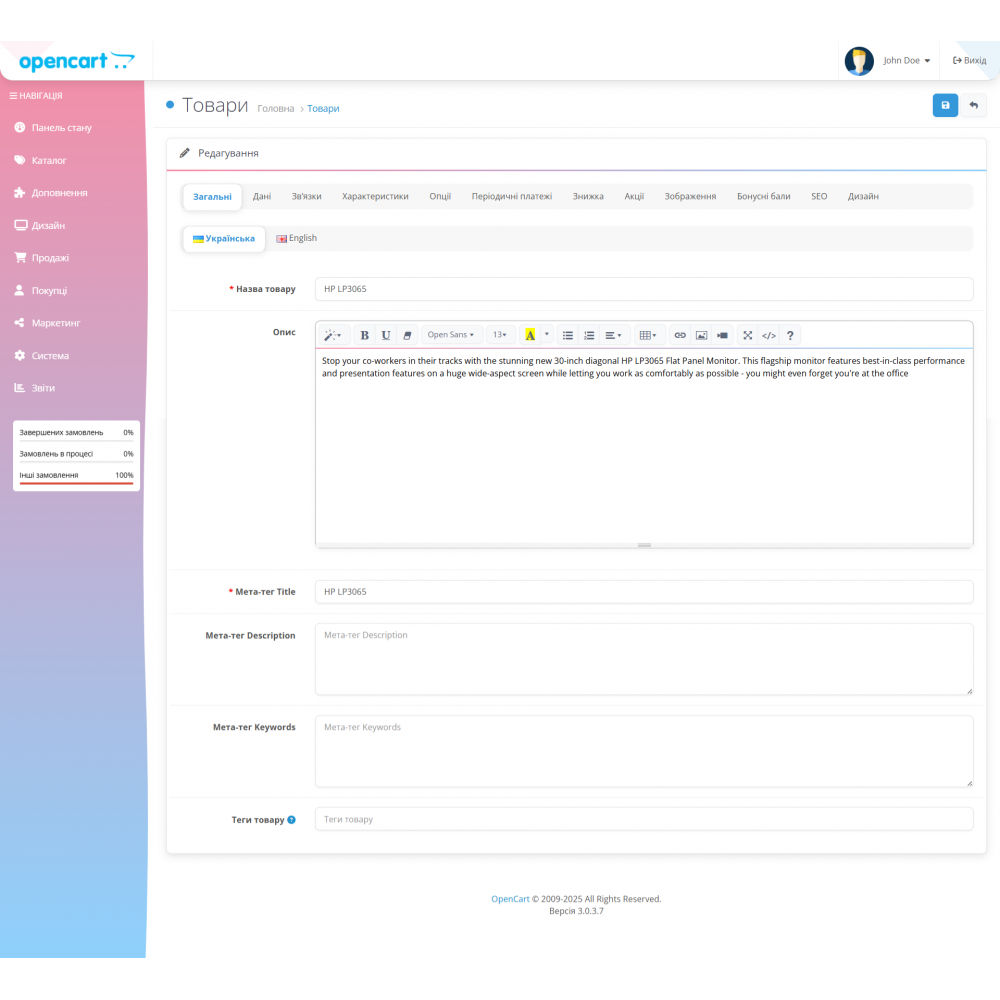Click the eraser remove font style icon
The width and height of the screenshot is (1000, 1000).
[x=407, y=335]
